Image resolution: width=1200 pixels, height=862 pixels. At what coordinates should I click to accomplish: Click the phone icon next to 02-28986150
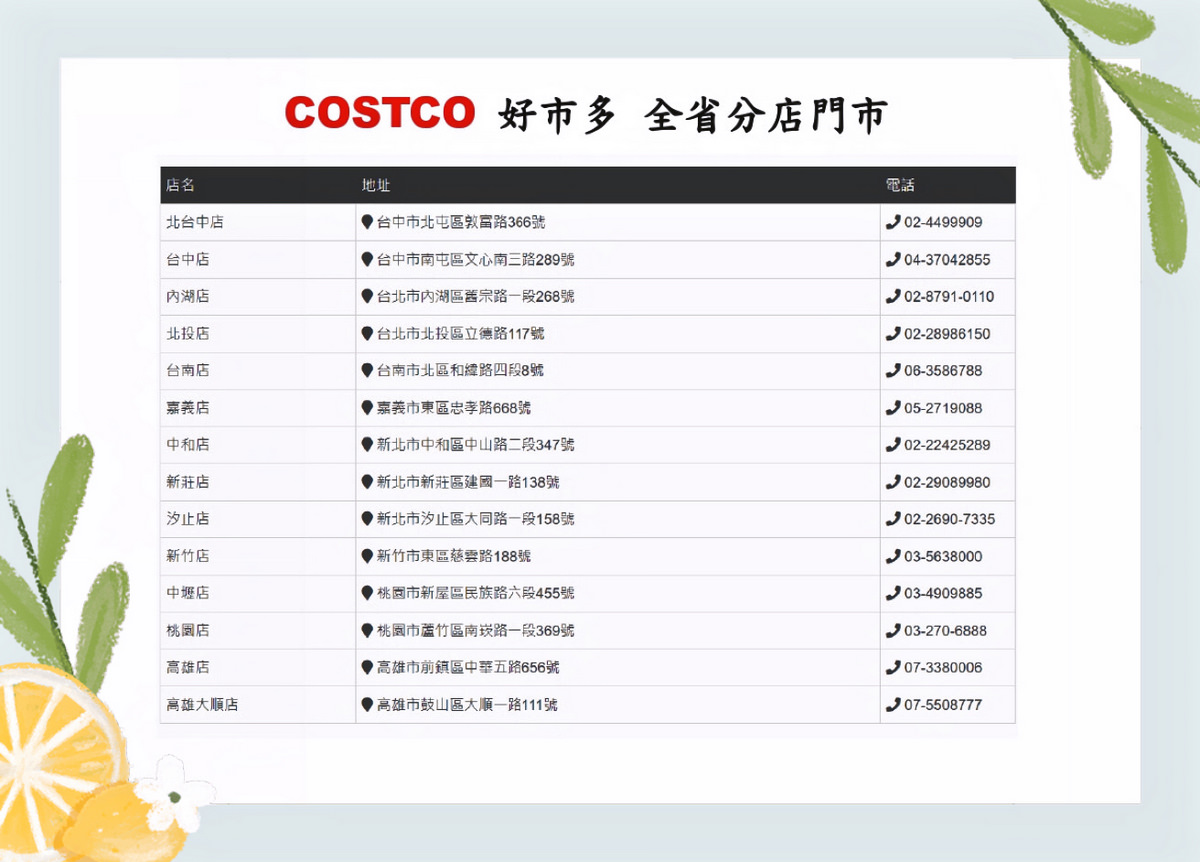(x=893, y=333)
